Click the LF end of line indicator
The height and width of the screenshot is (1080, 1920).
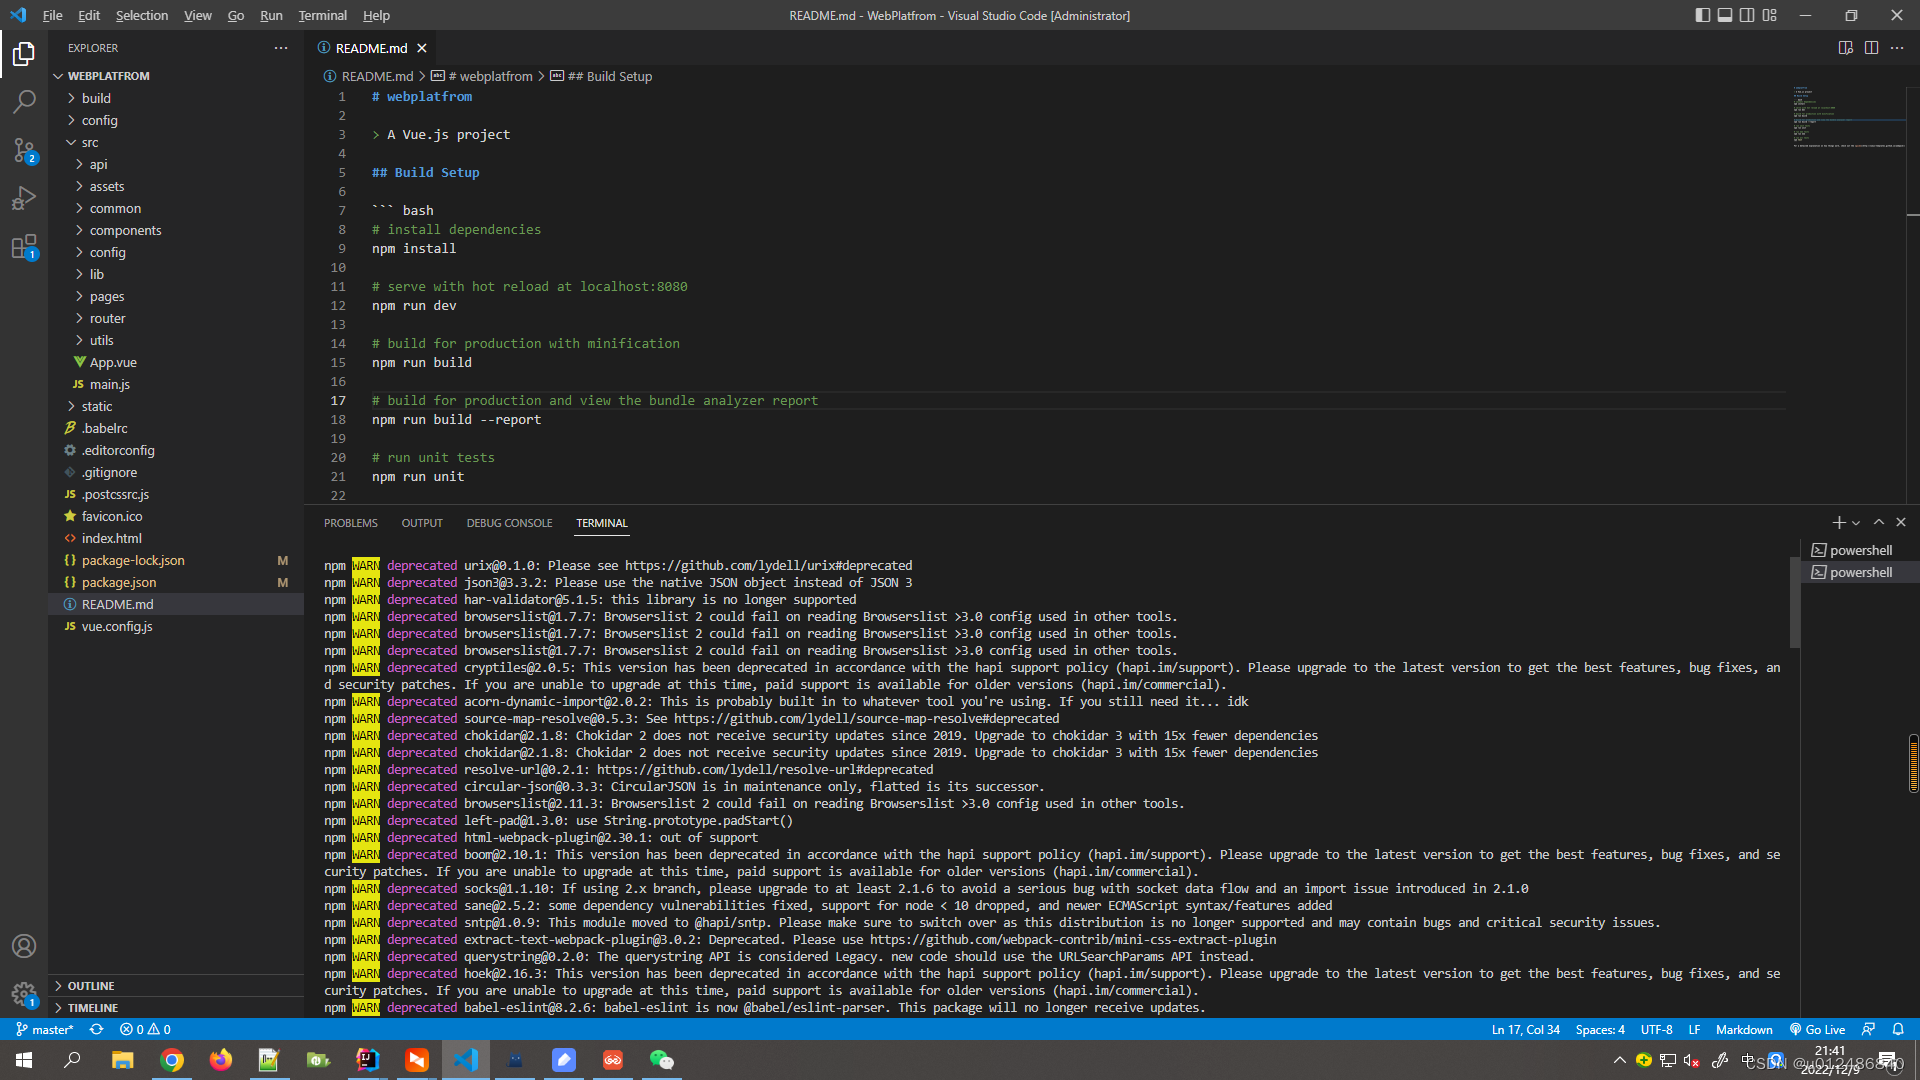point(1694,1029)
